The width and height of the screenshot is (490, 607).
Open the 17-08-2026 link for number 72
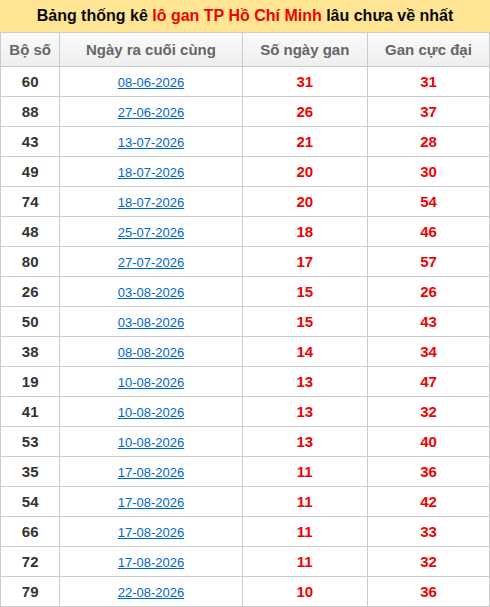click(151, 562)
